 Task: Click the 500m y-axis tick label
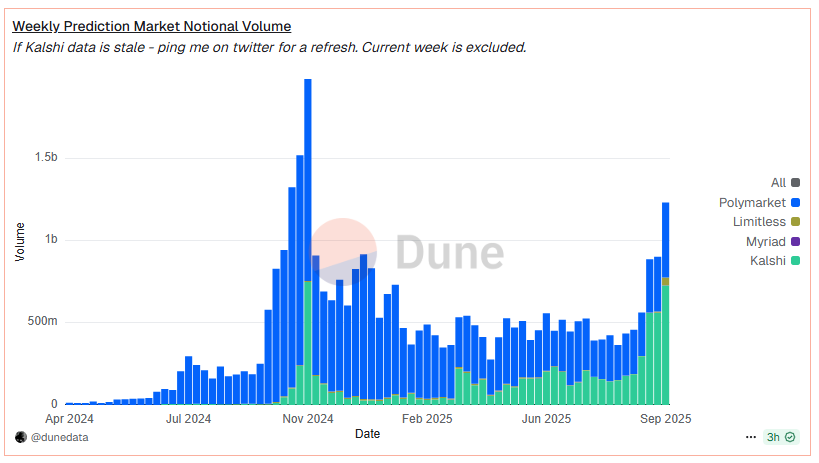click(42, 321)
